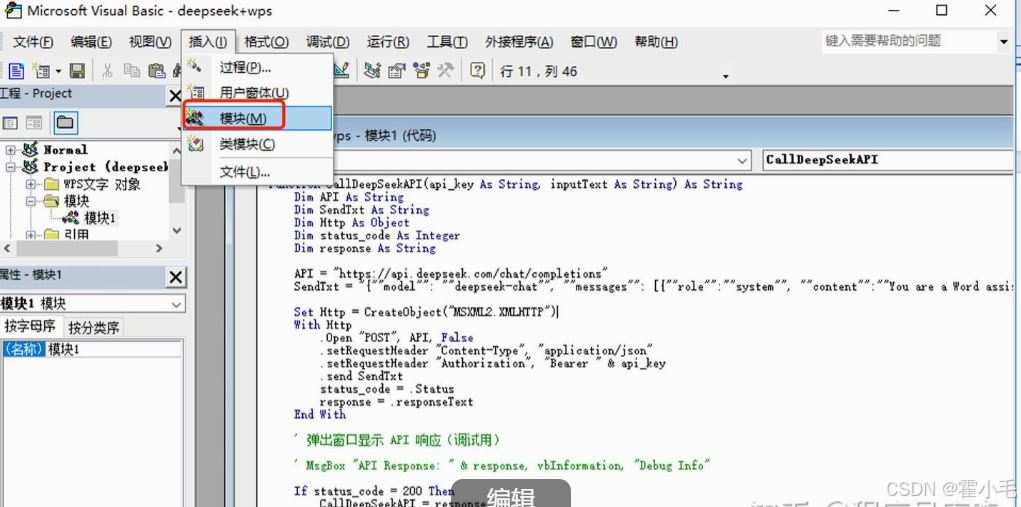Viewport: 1021px width, 507px height.
Task: Open the 运行(R) menu
Action: coord(388,42)
